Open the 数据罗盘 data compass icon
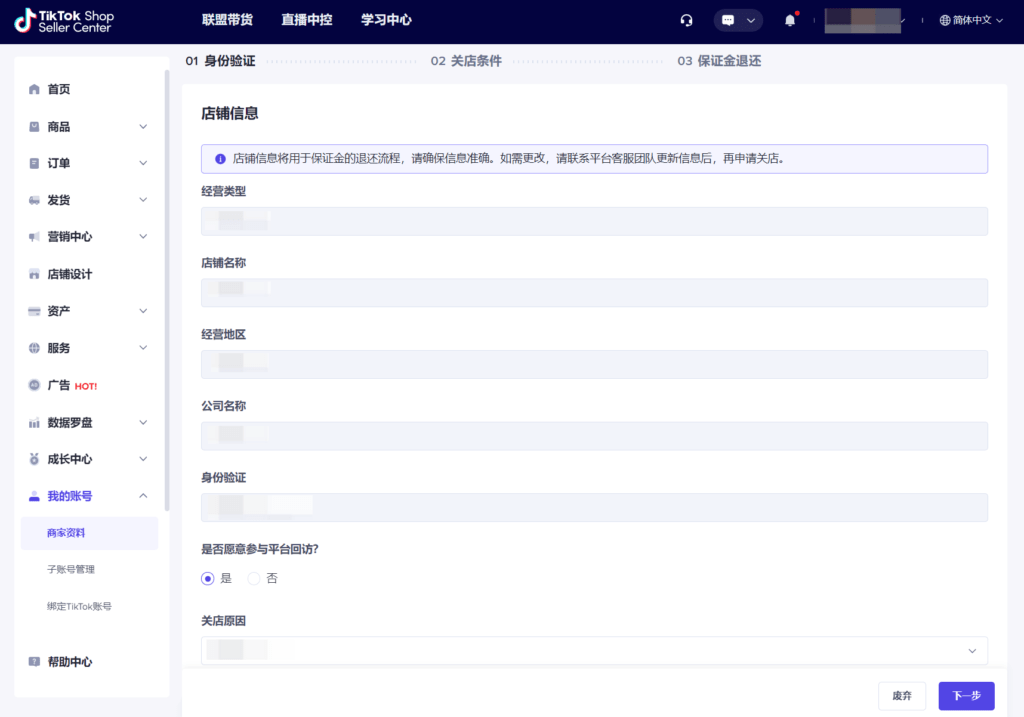This screenshot has height=717, width=1024. (x=34, y=422)
